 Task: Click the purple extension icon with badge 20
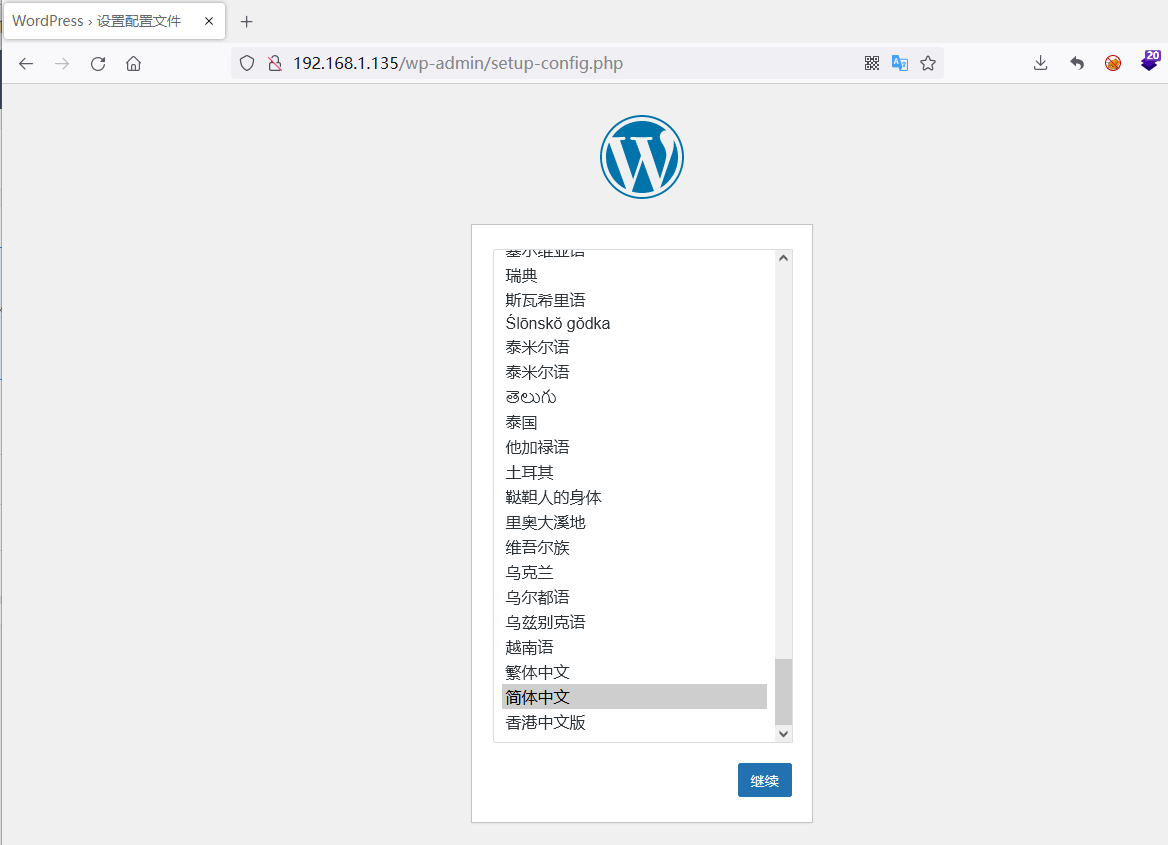pos(1148,62)
